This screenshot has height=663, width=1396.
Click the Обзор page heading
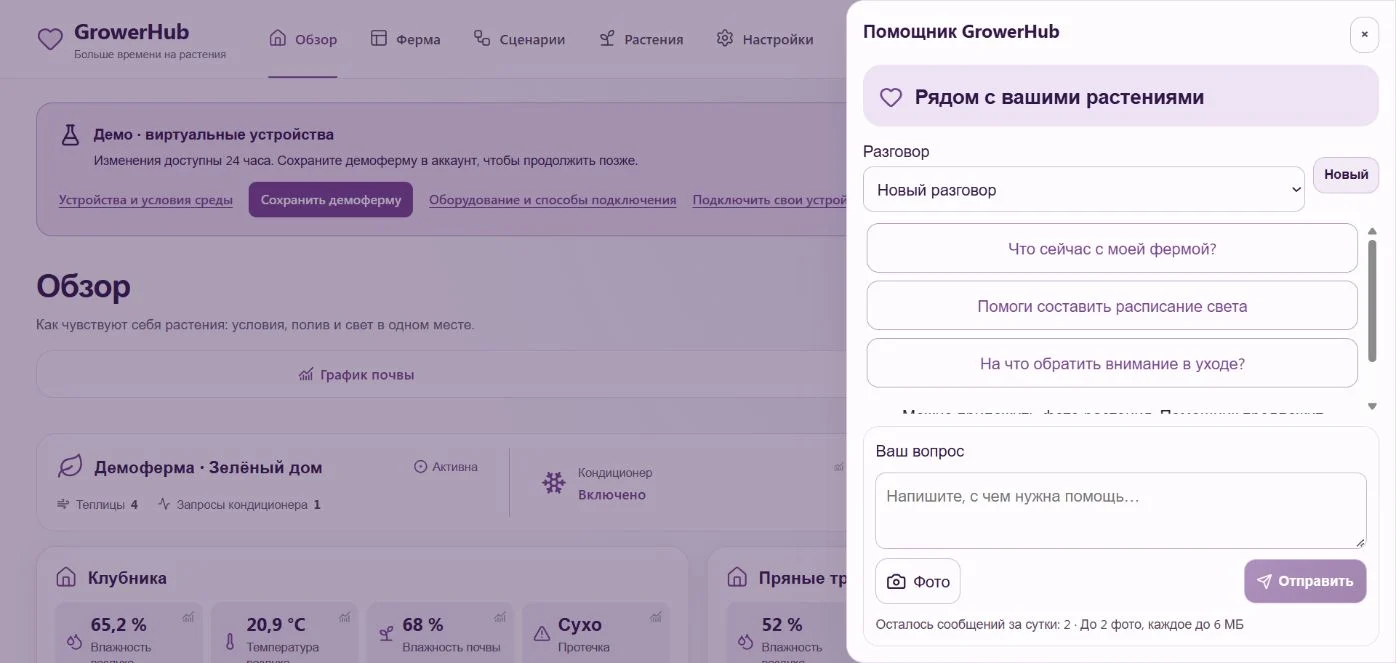tap(84, 287)
